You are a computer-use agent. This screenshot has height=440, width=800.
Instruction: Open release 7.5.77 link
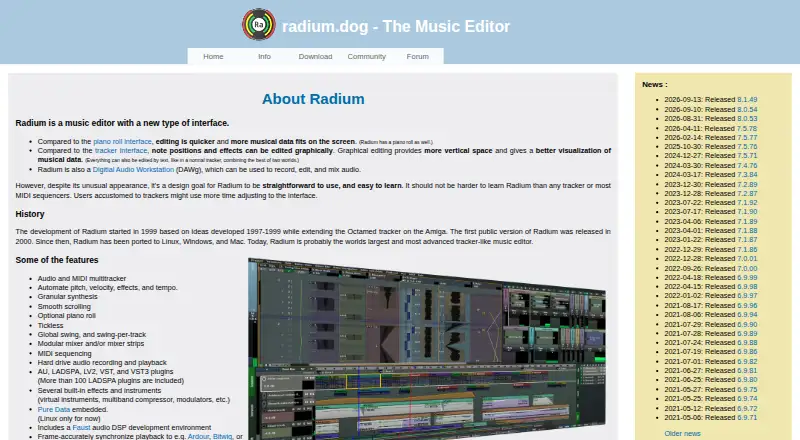pos(747,137)
